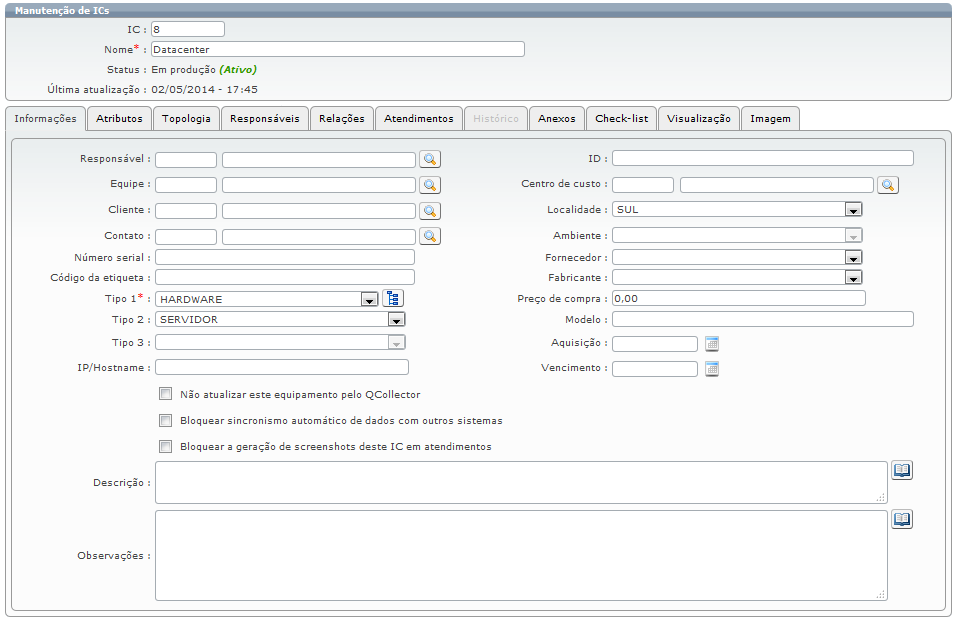The image size is (955, 621).
Task: Open the Topologia tab
Action: pyautogui.click(x=186, y=119)
